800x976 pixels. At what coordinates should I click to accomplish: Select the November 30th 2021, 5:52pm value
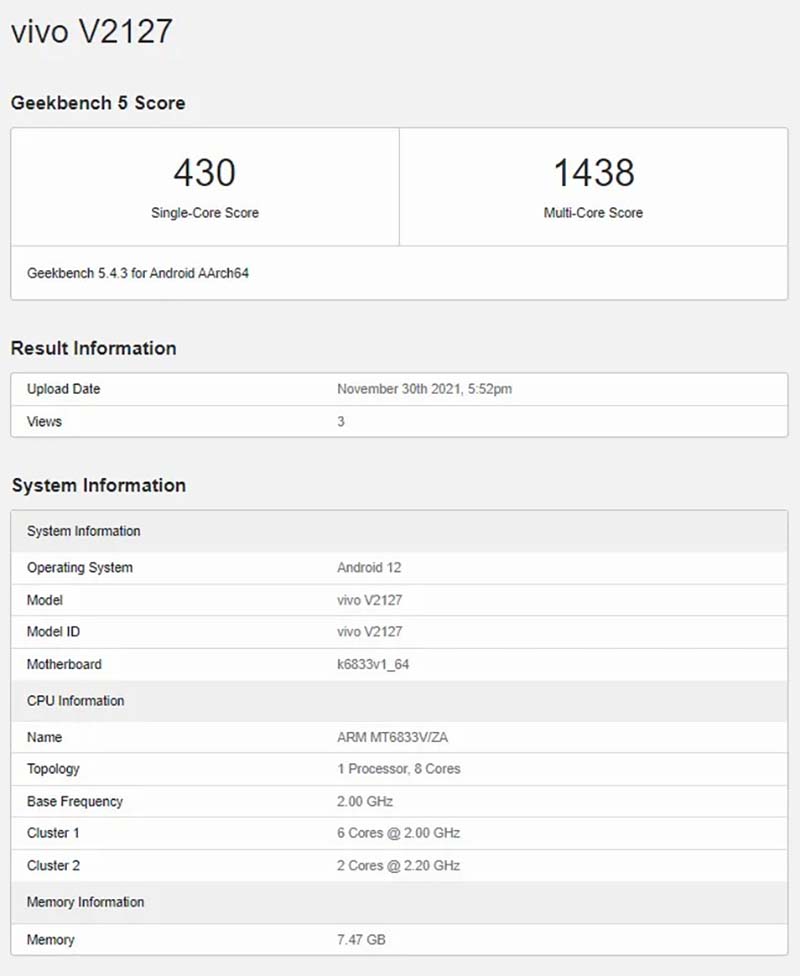pyautogui.click(x=425, y=389)
